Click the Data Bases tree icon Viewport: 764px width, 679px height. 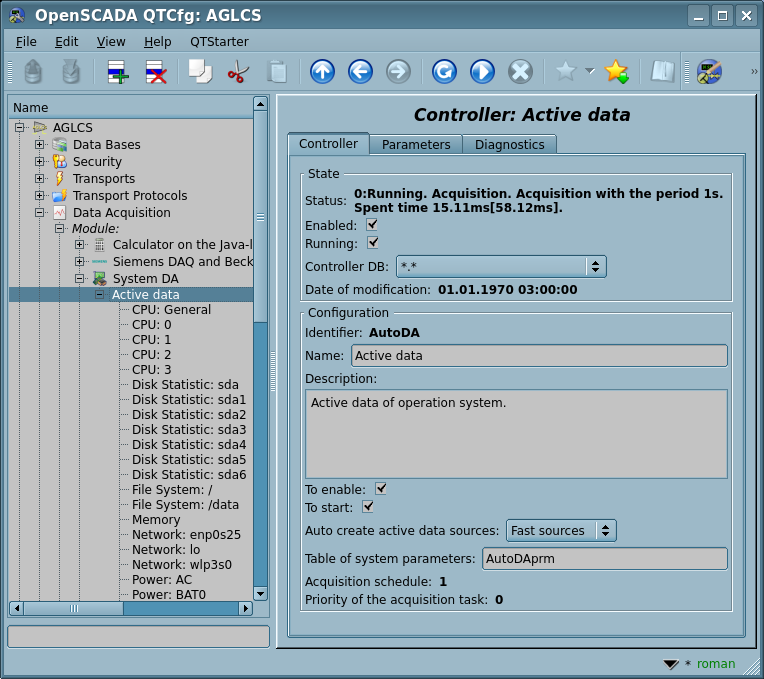59,145
